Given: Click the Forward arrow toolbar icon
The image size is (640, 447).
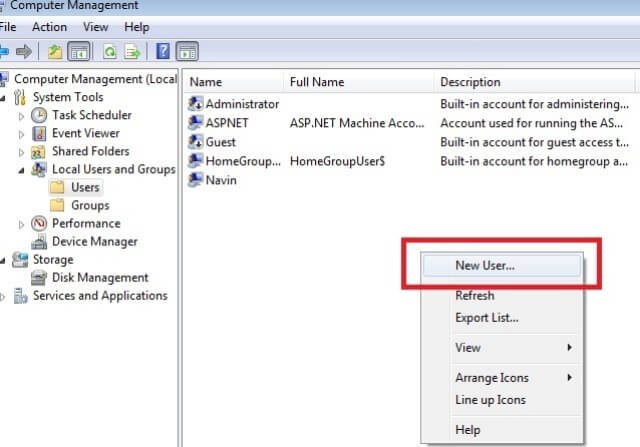Looking at the screenshot, I should [24, 51].
